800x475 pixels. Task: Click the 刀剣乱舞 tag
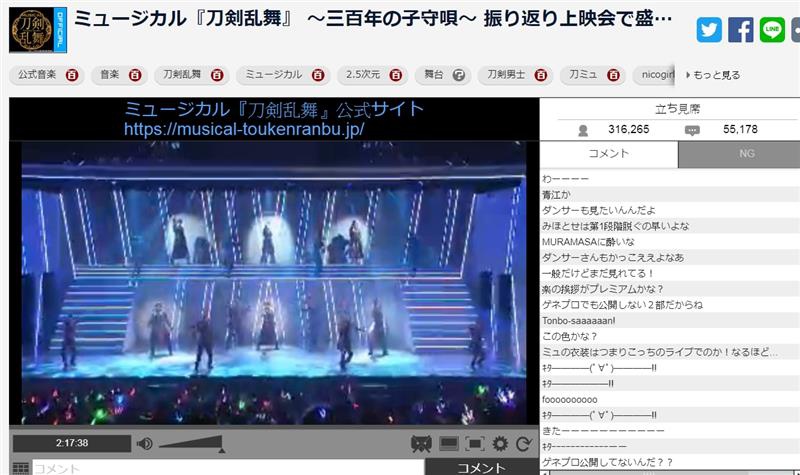click(182, 74)
